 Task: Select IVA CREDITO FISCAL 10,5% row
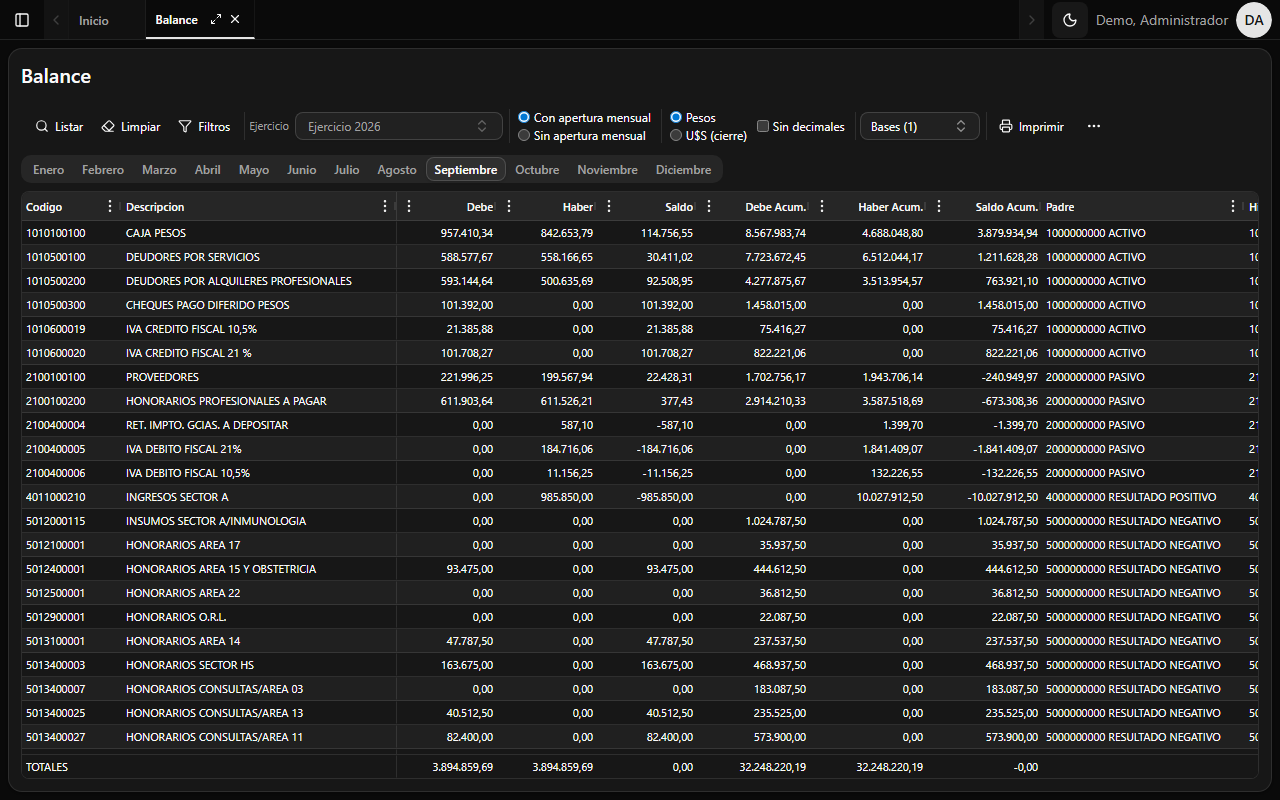point(640,329)
